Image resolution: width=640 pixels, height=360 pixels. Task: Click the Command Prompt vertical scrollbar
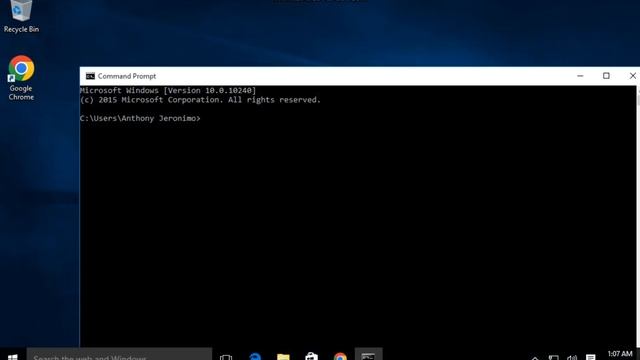(x=638, y=216)
